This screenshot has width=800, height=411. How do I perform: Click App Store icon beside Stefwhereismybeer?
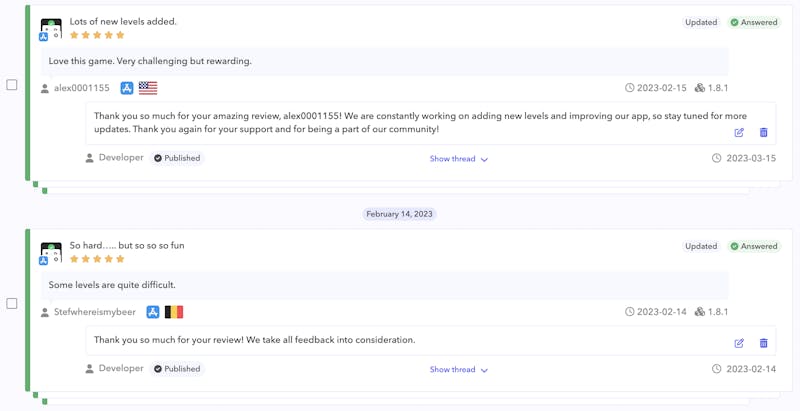[153, 312]
